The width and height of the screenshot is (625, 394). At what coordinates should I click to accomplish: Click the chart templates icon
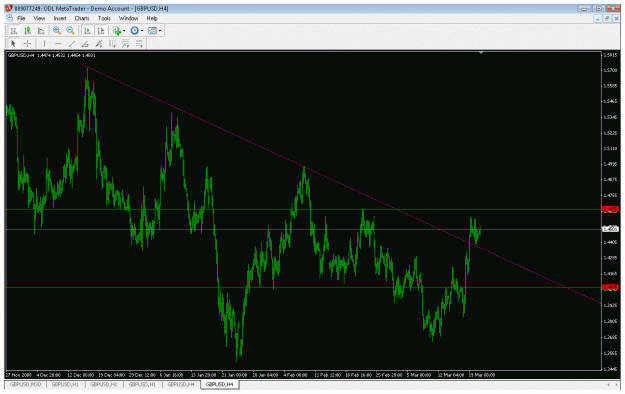[152, 31]
